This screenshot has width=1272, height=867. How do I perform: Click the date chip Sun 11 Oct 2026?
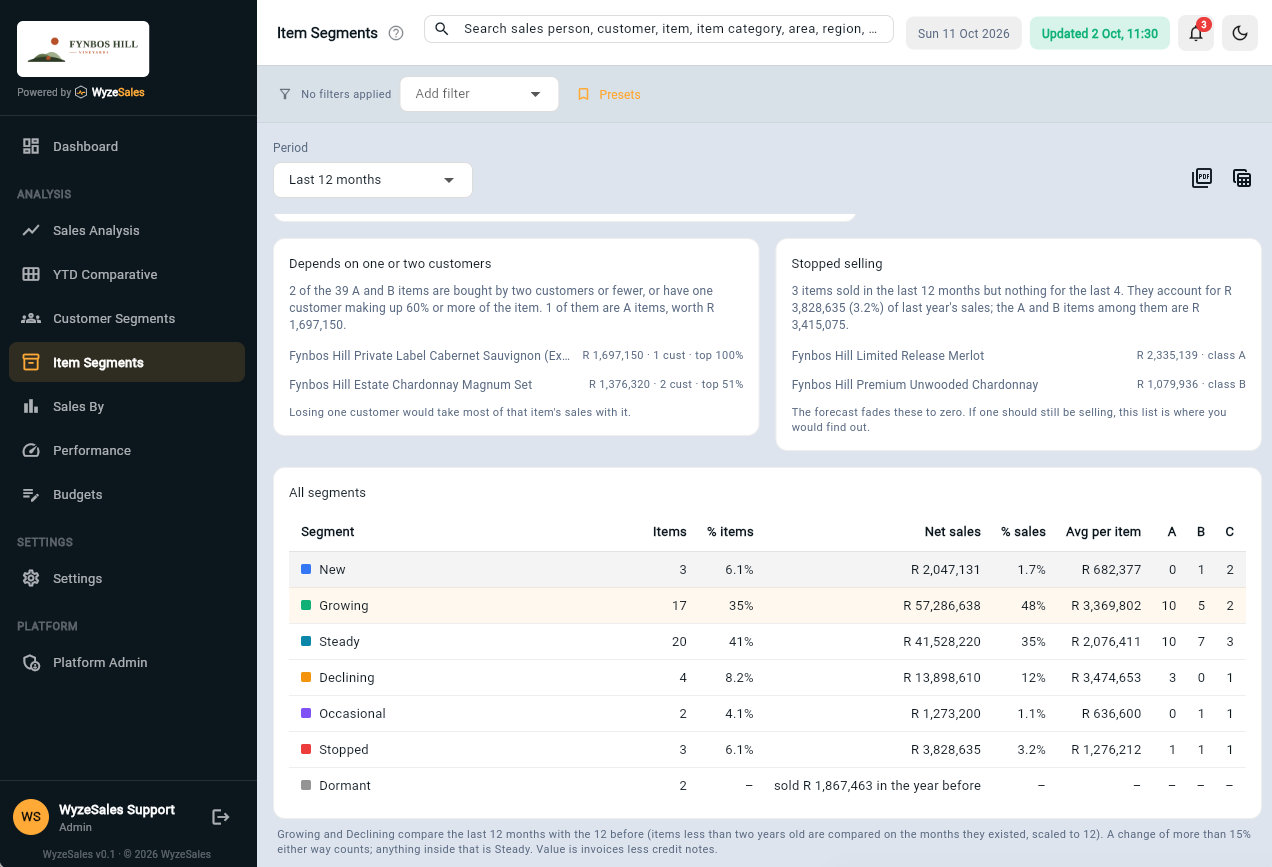point(964,33)
